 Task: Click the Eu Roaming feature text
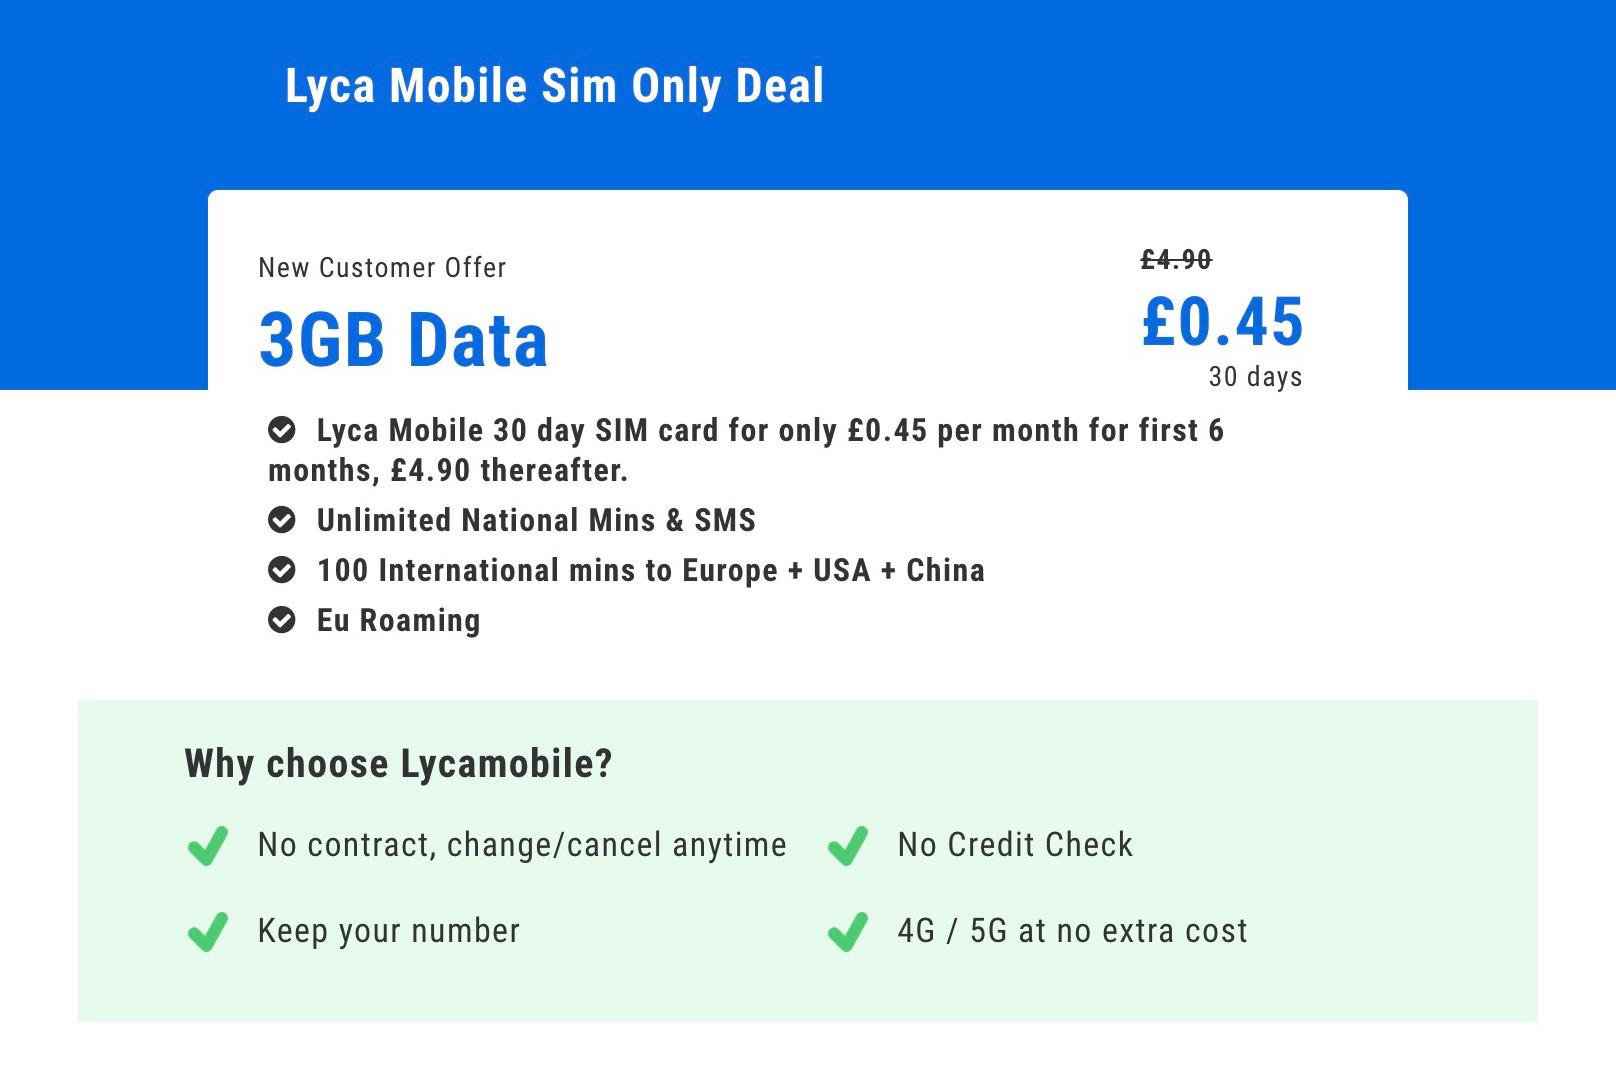399,621
